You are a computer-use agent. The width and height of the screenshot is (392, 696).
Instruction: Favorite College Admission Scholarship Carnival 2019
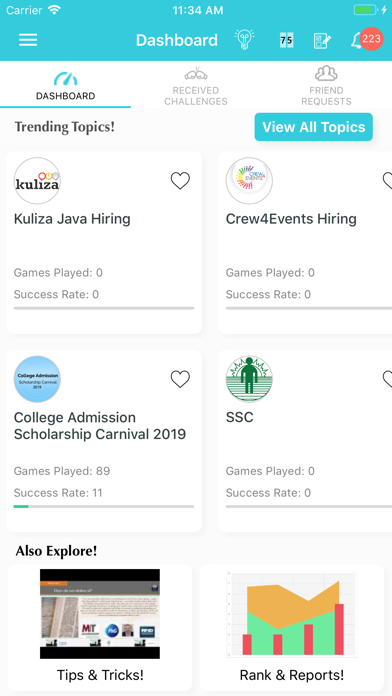[180, 379]
